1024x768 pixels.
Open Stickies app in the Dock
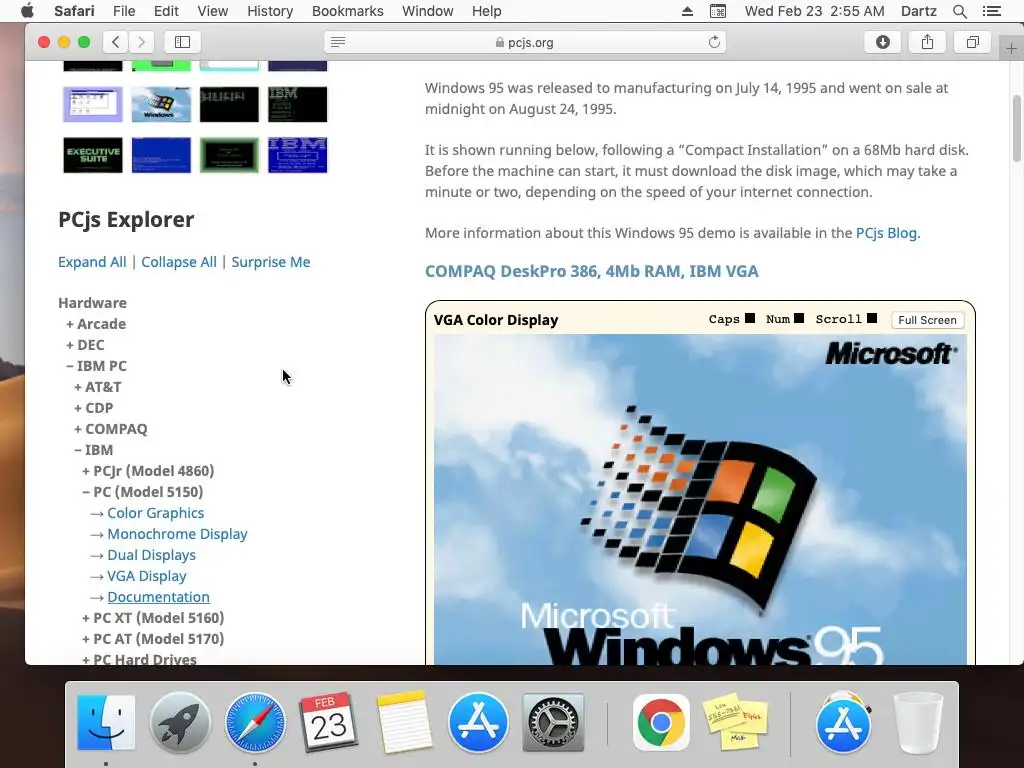pos(735,722)
